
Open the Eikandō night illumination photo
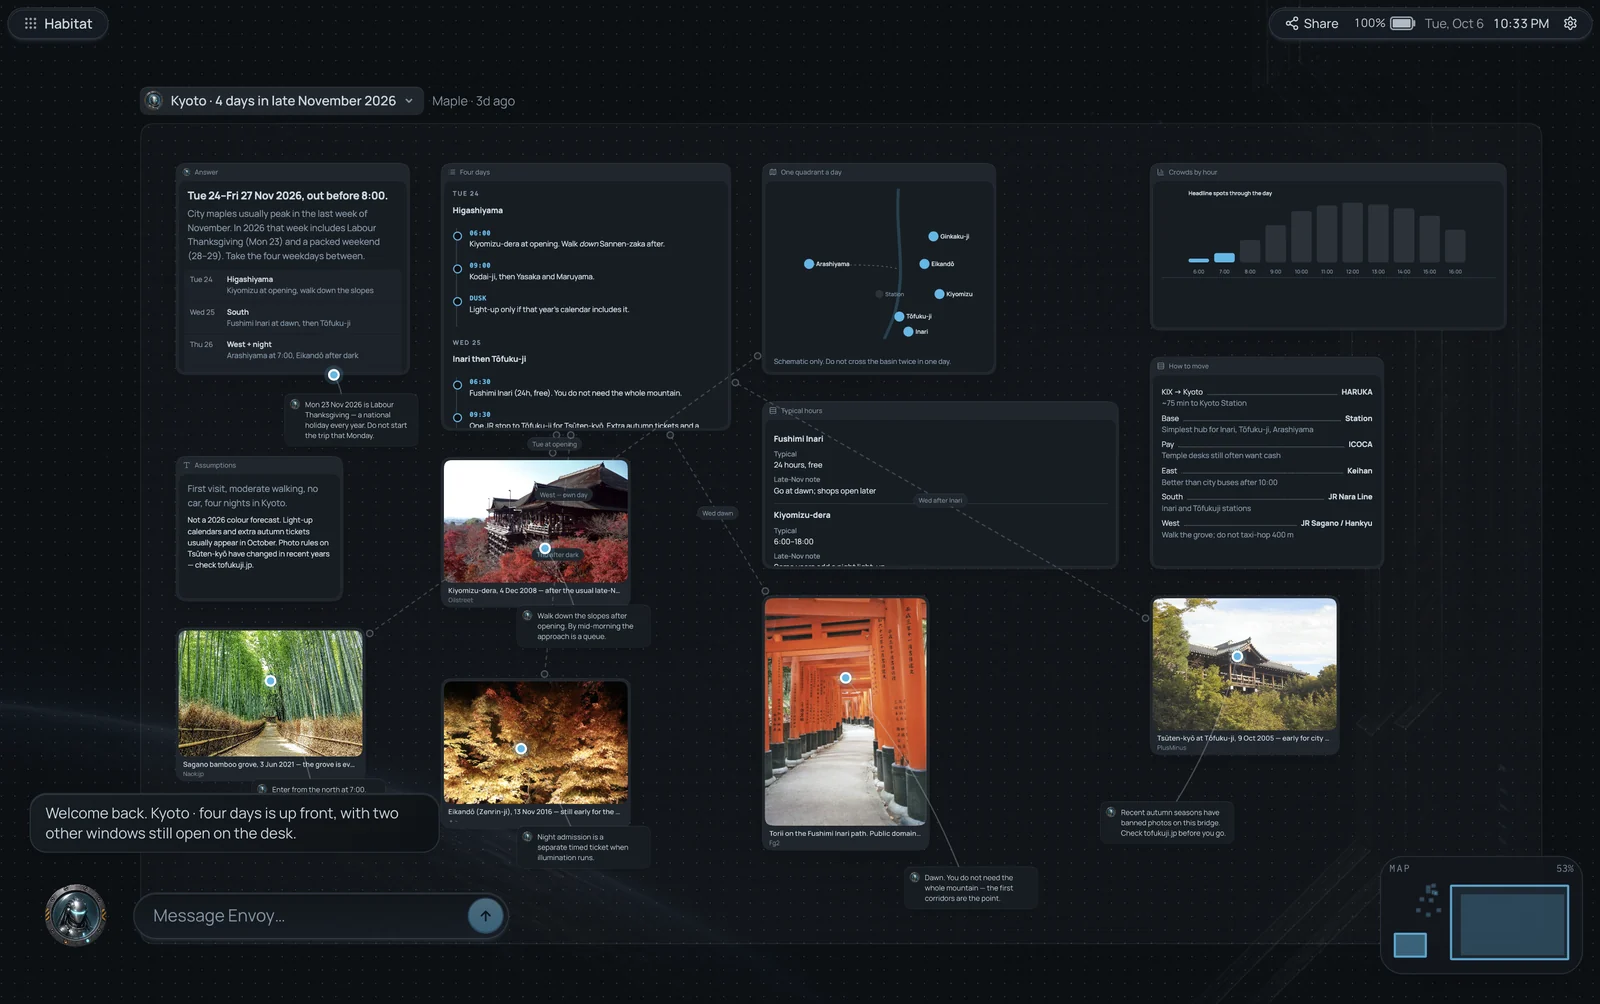(536, 742)
